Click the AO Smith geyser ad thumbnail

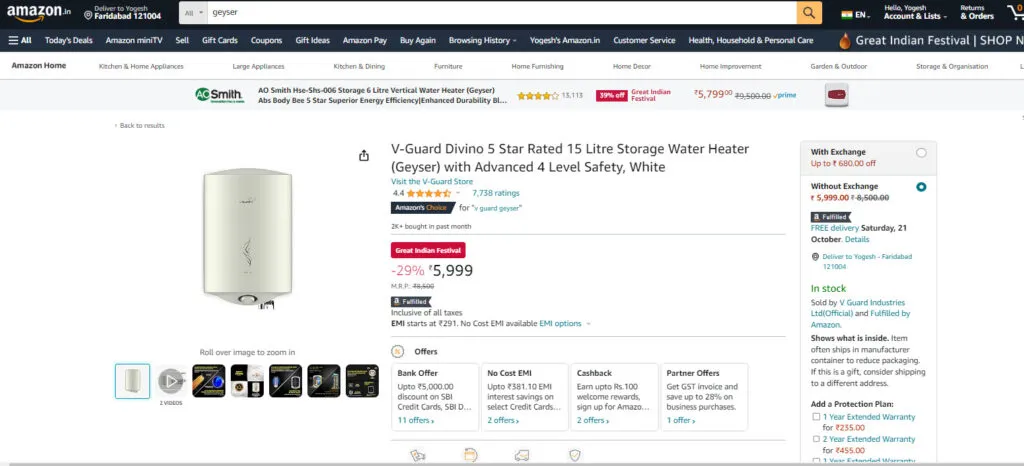pyautogui.click(x=837, y=95)
